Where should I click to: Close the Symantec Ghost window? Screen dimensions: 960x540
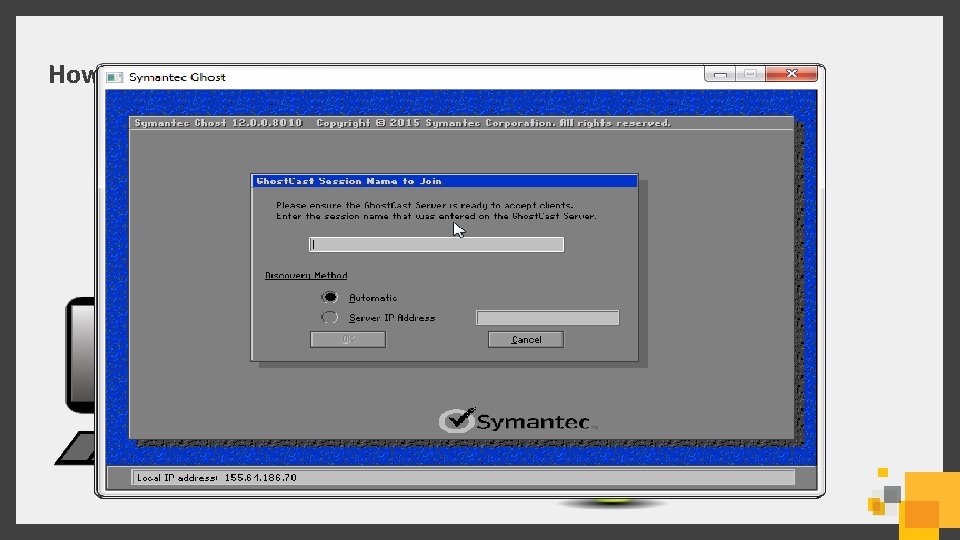tap(791, 73)
